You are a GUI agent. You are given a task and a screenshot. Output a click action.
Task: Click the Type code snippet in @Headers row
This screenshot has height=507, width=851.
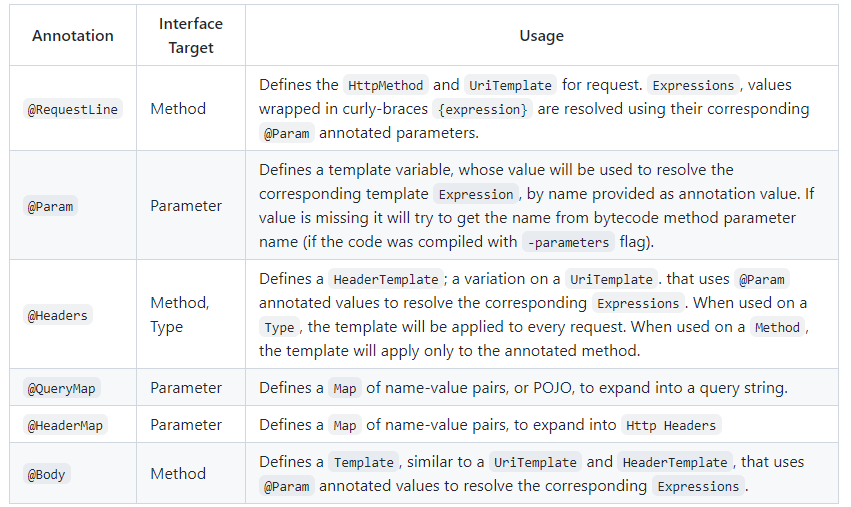279,327
